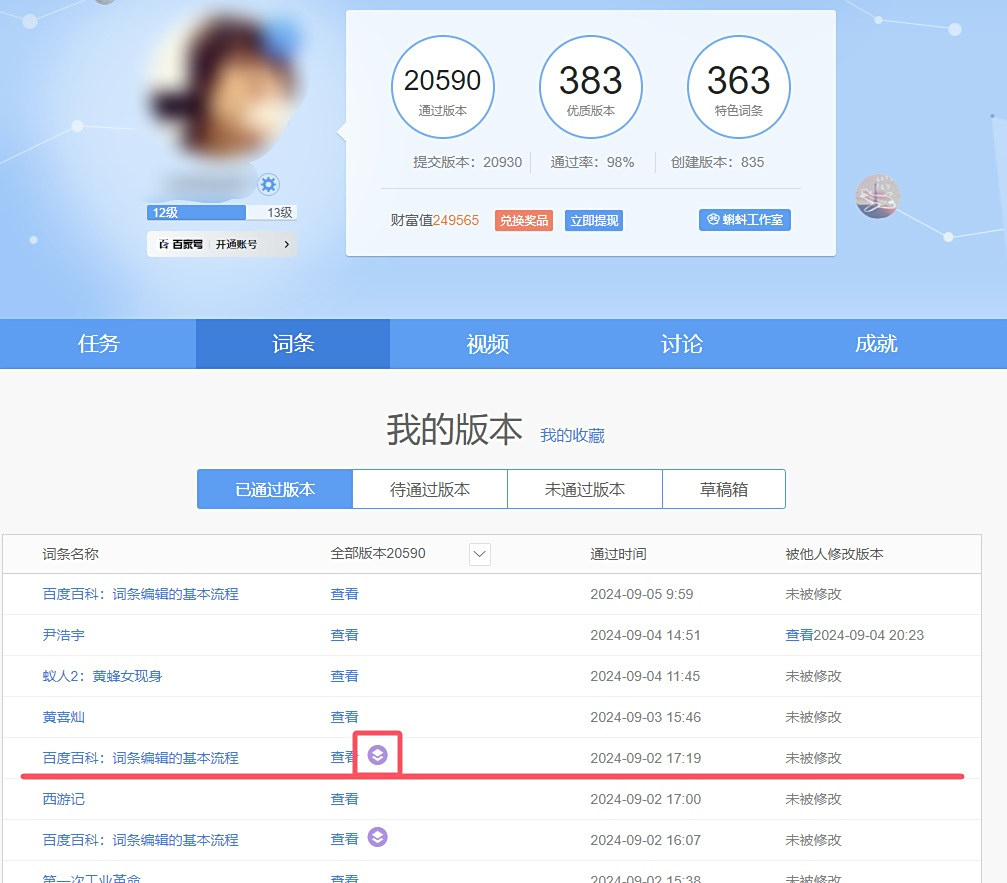
Task: Click the timestamp 2024-09-02 17:00
Action: pos(645,799)
